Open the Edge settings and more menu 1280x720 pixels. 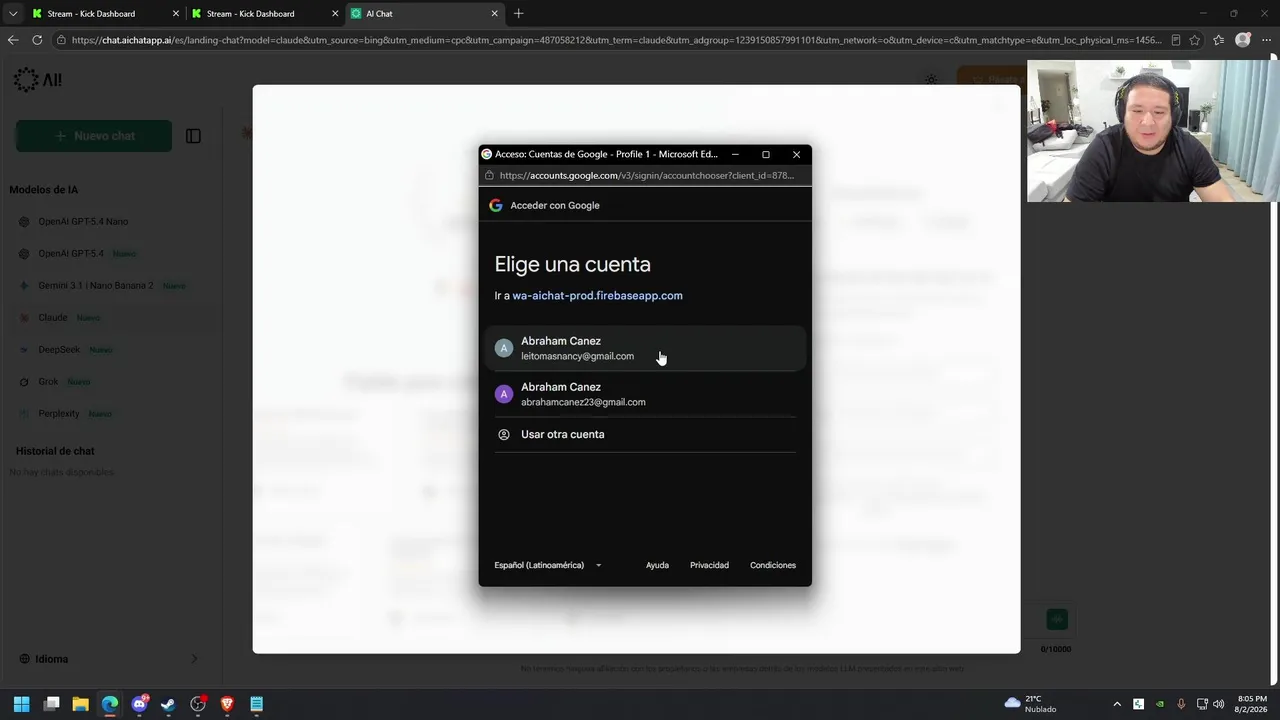[x=1267, y=40]
